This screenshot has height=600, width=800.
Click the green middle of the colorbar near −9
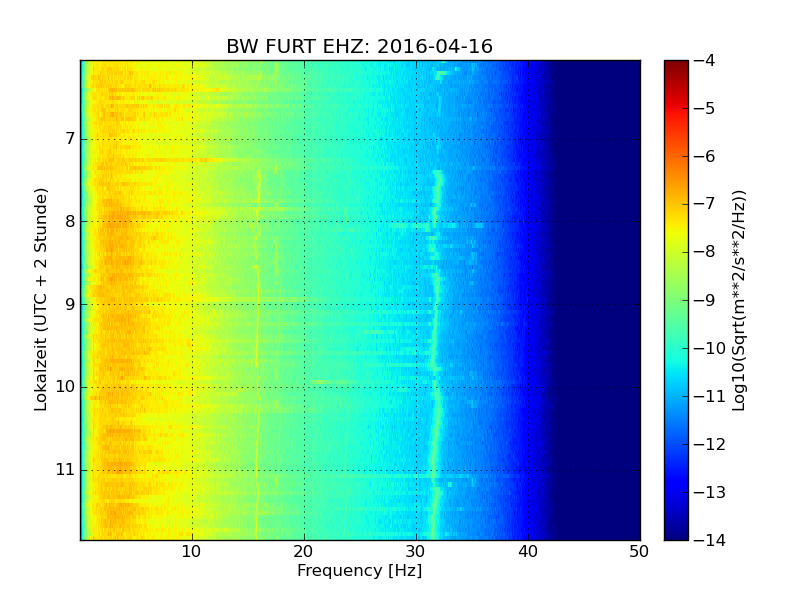coord(676,300)
